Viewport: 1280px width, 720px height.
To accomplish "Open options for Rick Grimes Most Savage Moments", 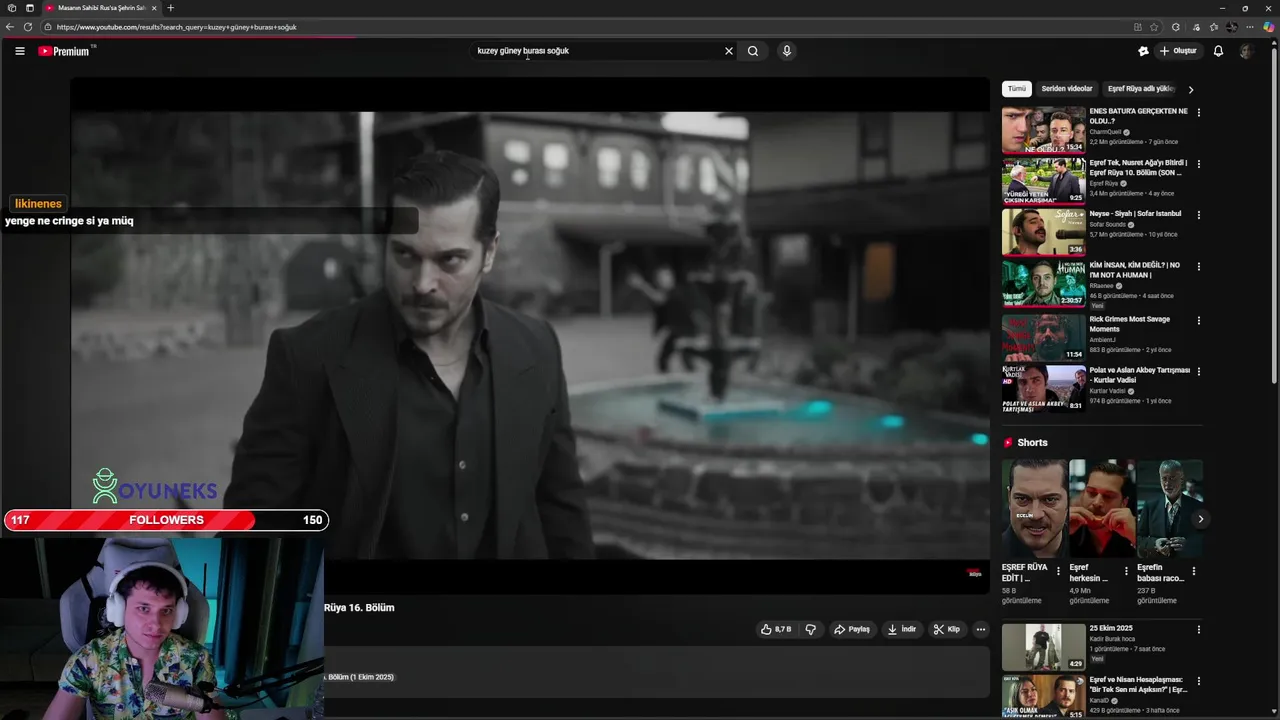I will point(1199,321).
